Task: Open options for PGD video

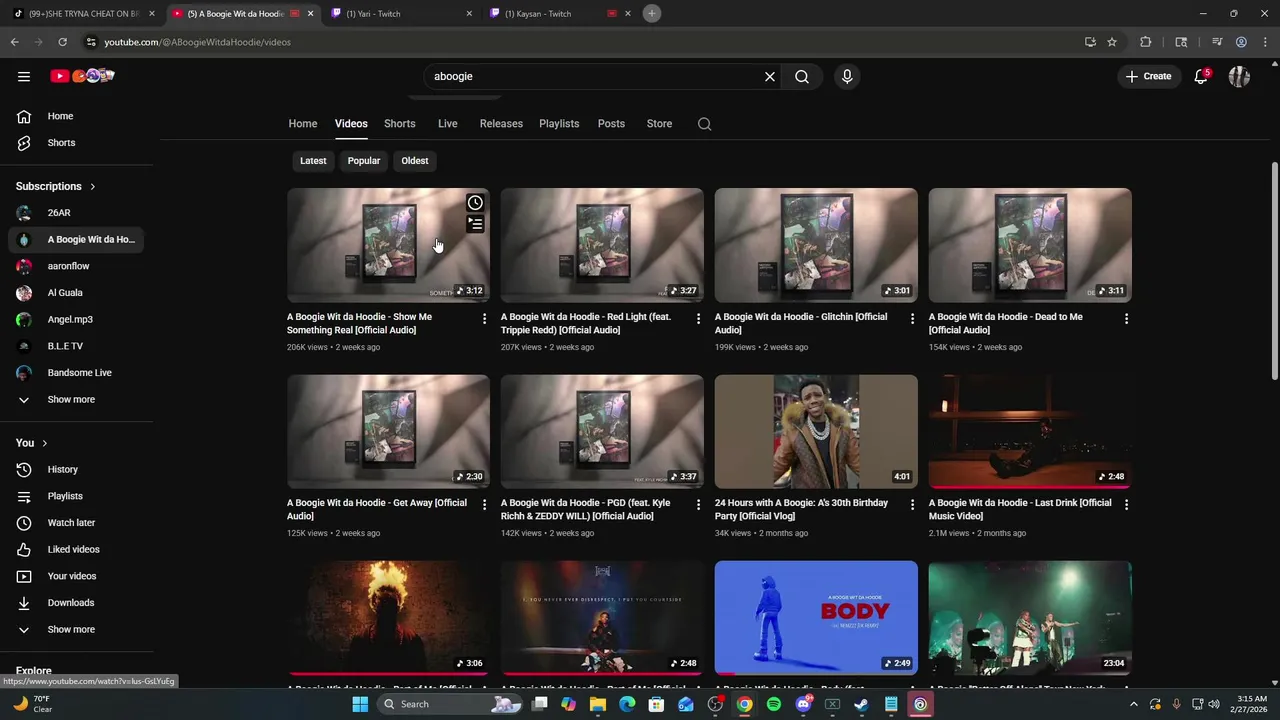Action: tap(698, 504)
